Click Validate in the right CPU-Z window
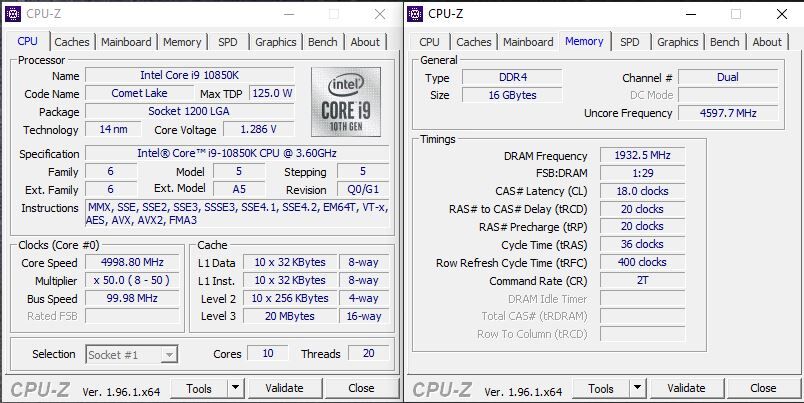804x403 pixels. [686, 388]
